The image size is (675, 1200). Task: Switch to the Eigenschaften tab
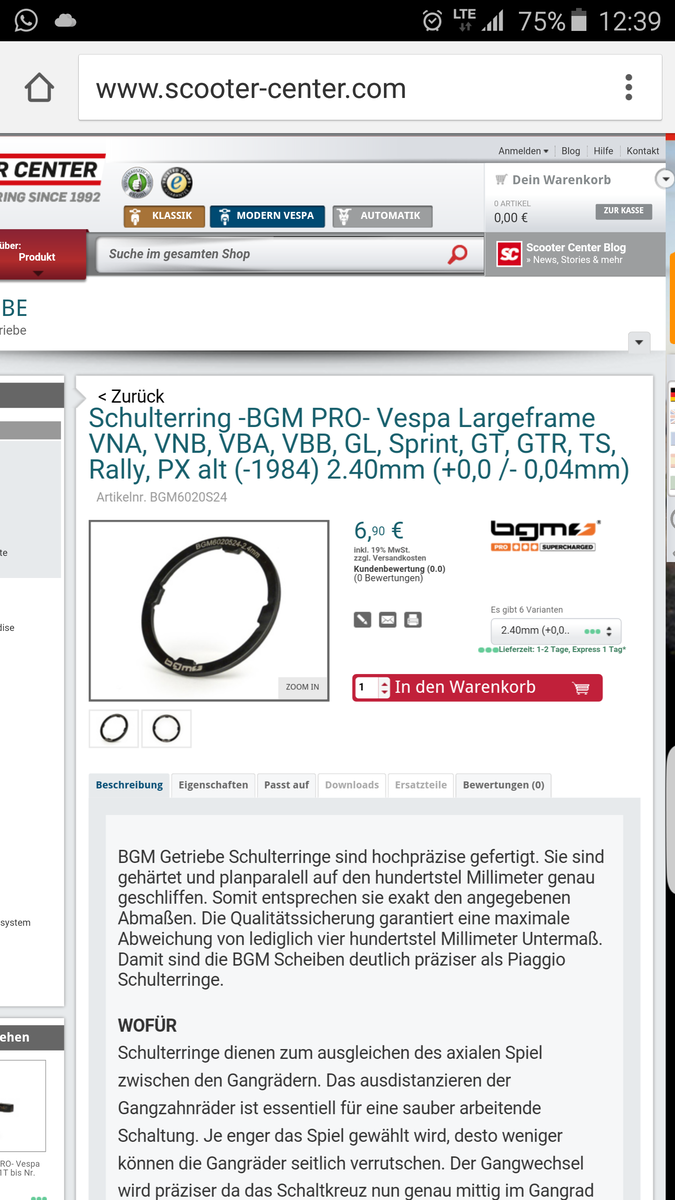tap(213, 785)
